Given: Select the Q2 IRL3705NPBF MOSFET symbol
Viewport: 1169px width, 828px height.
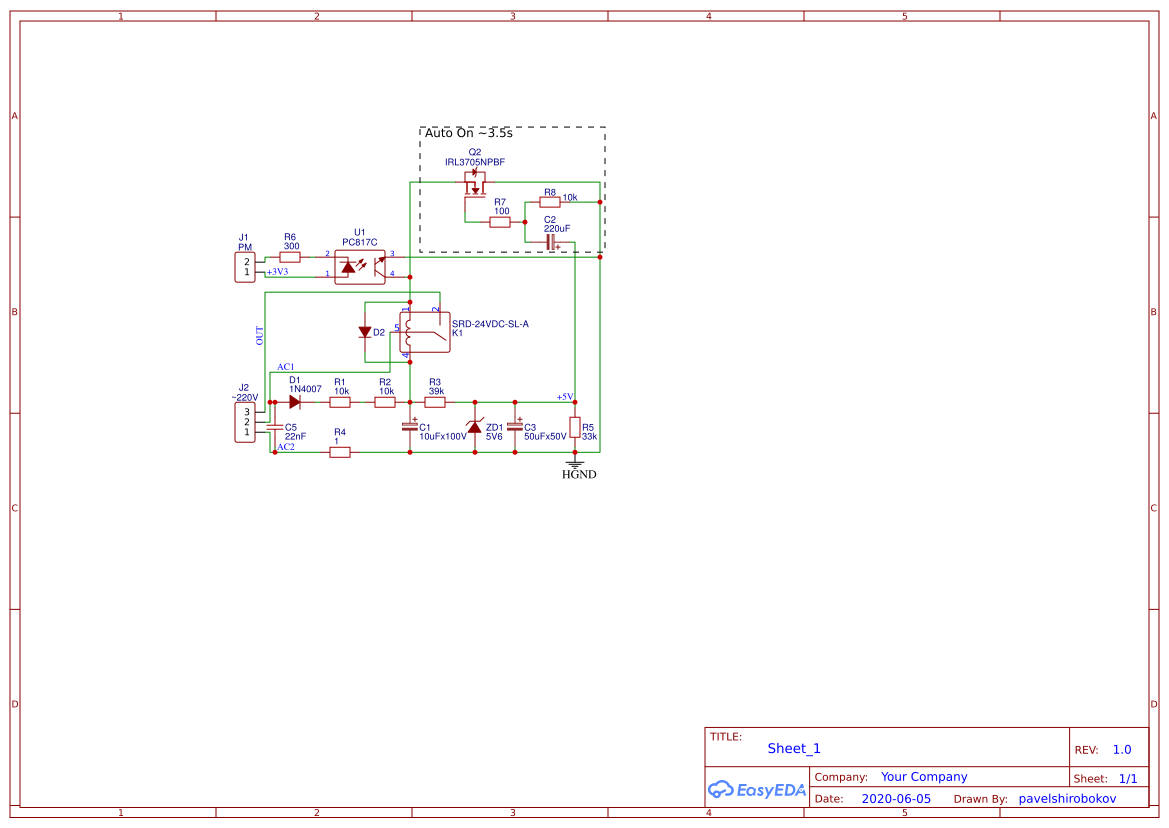Looking at the screenshot, I should pos(475,183).
